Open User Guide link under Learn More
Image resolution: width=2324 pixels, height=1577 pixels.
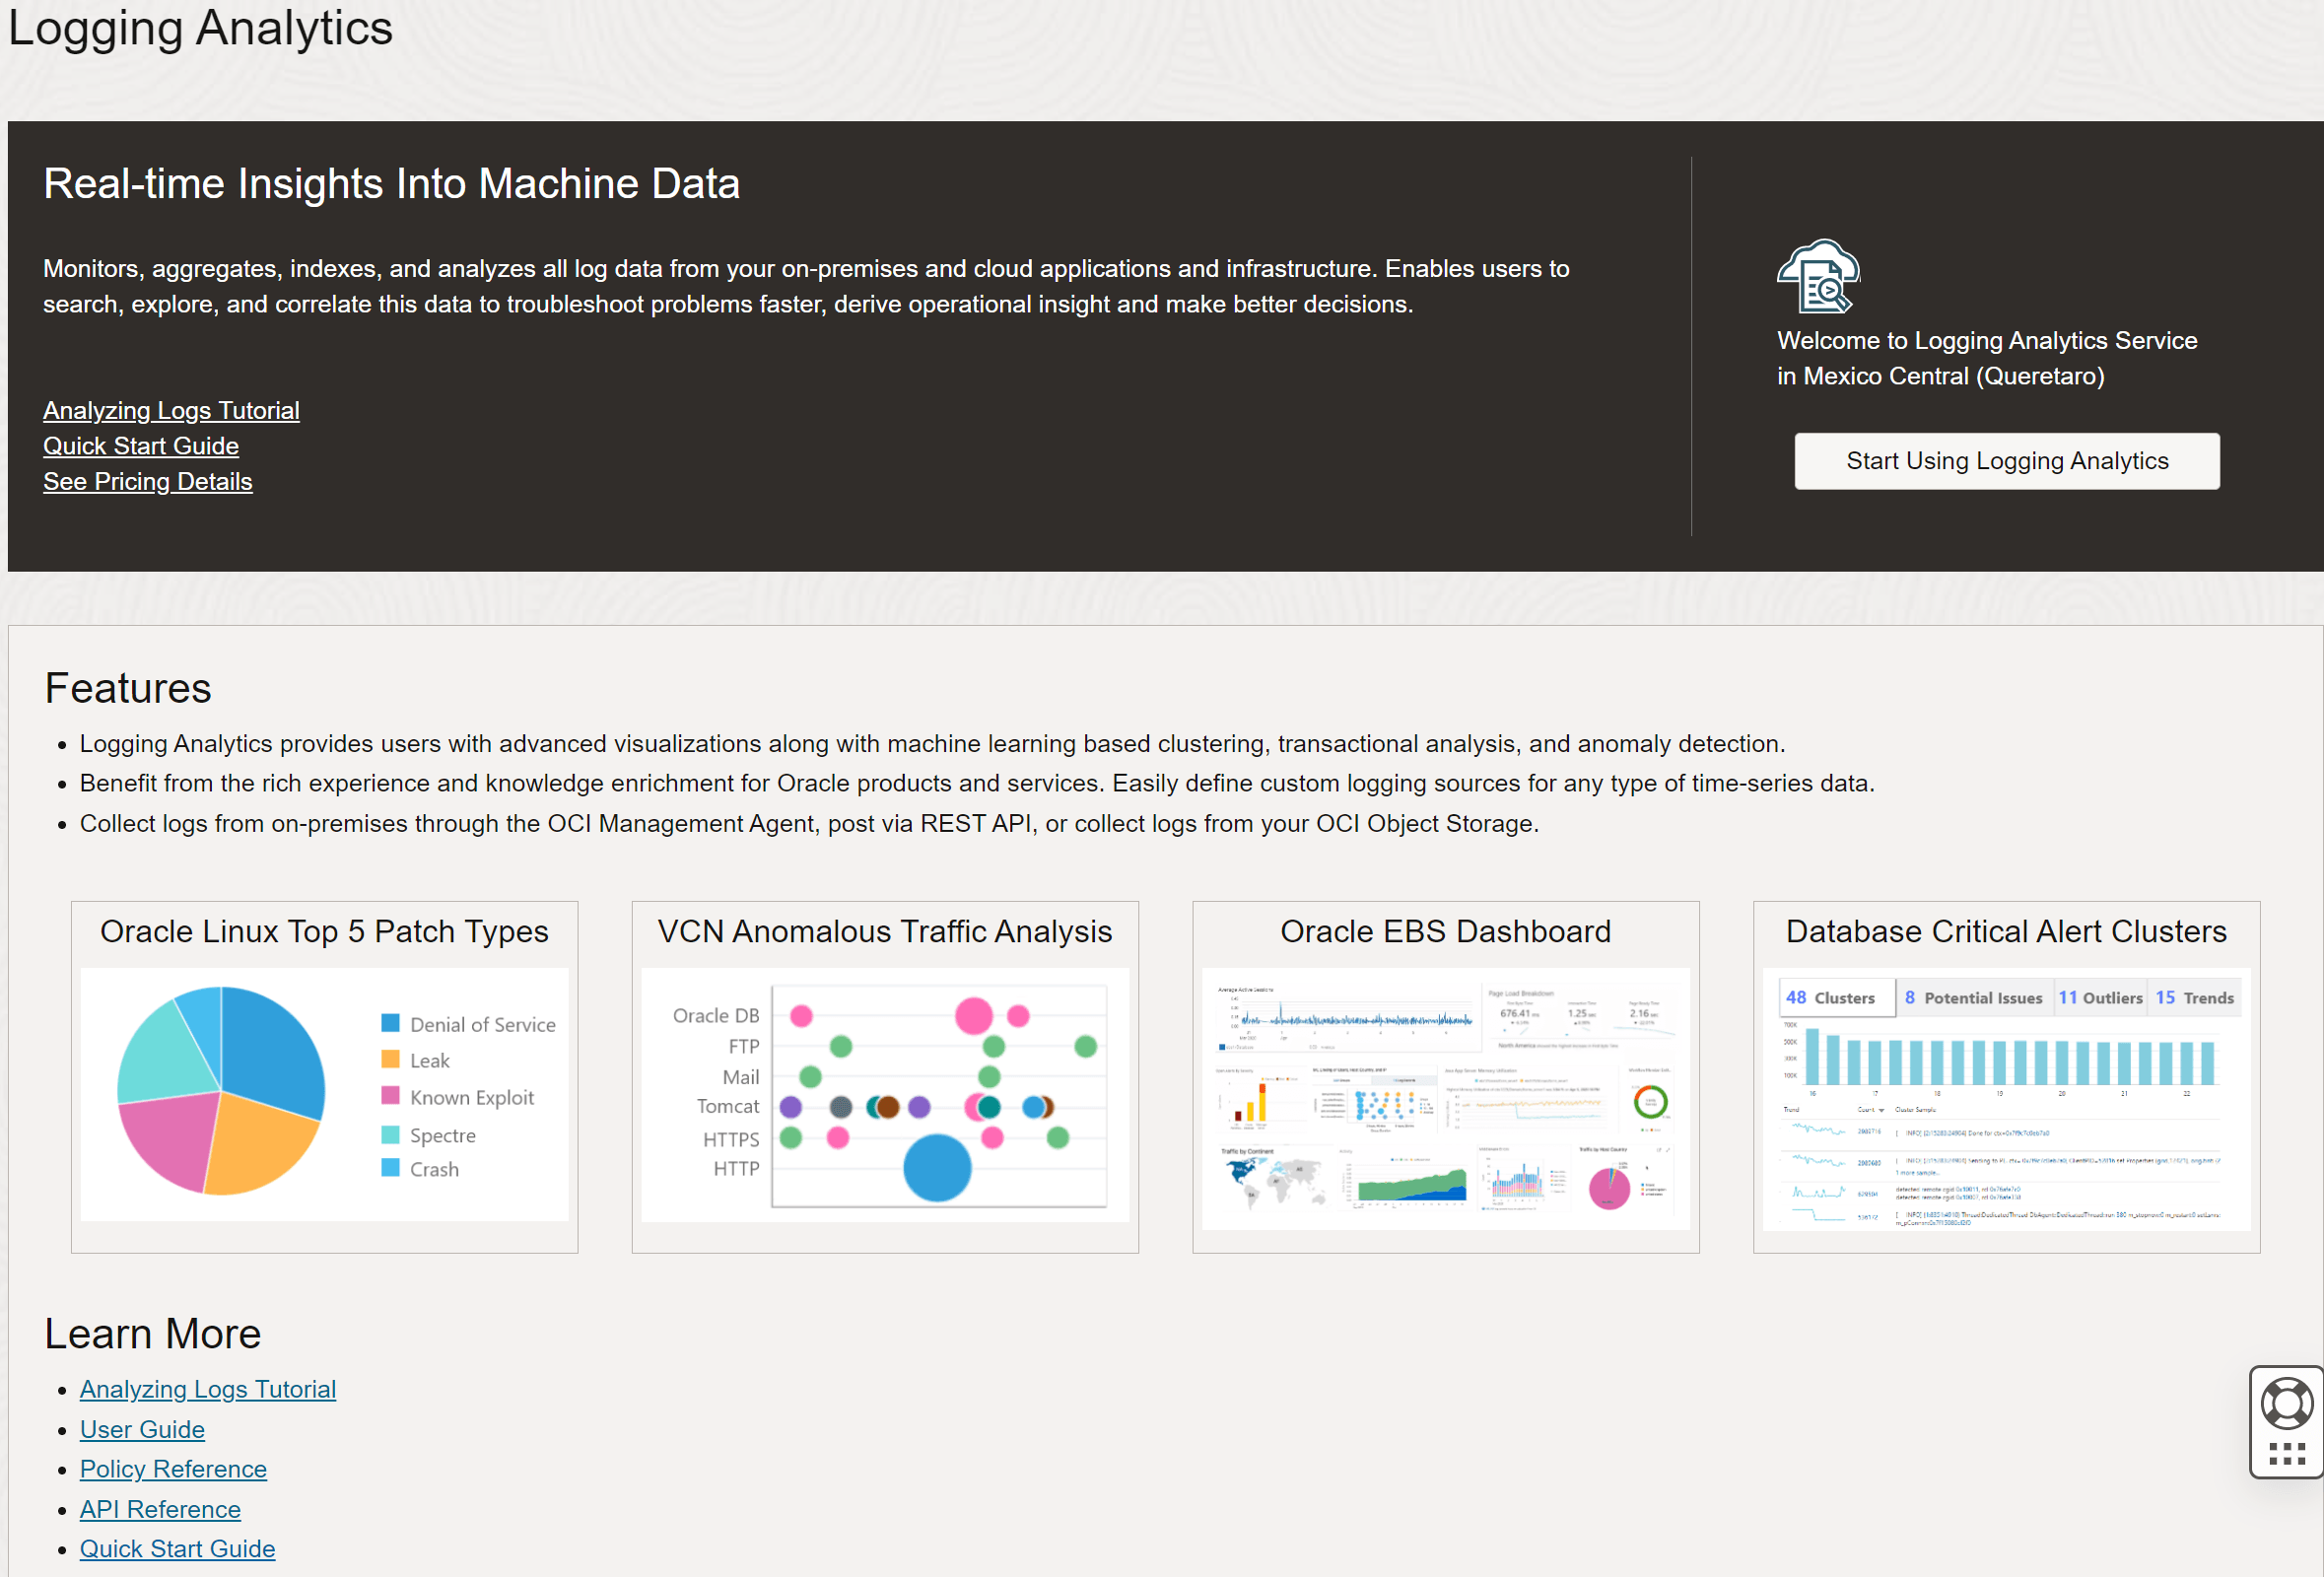(x=142, y=1429)
